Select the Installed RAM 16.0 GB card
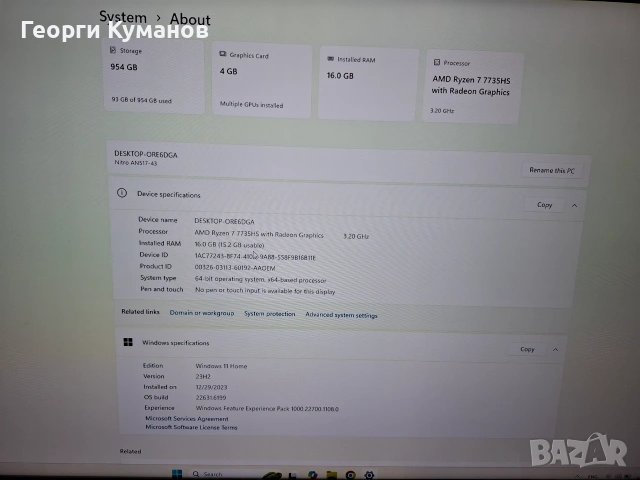This screenshot has height=480, width=640. coord(368,84)
